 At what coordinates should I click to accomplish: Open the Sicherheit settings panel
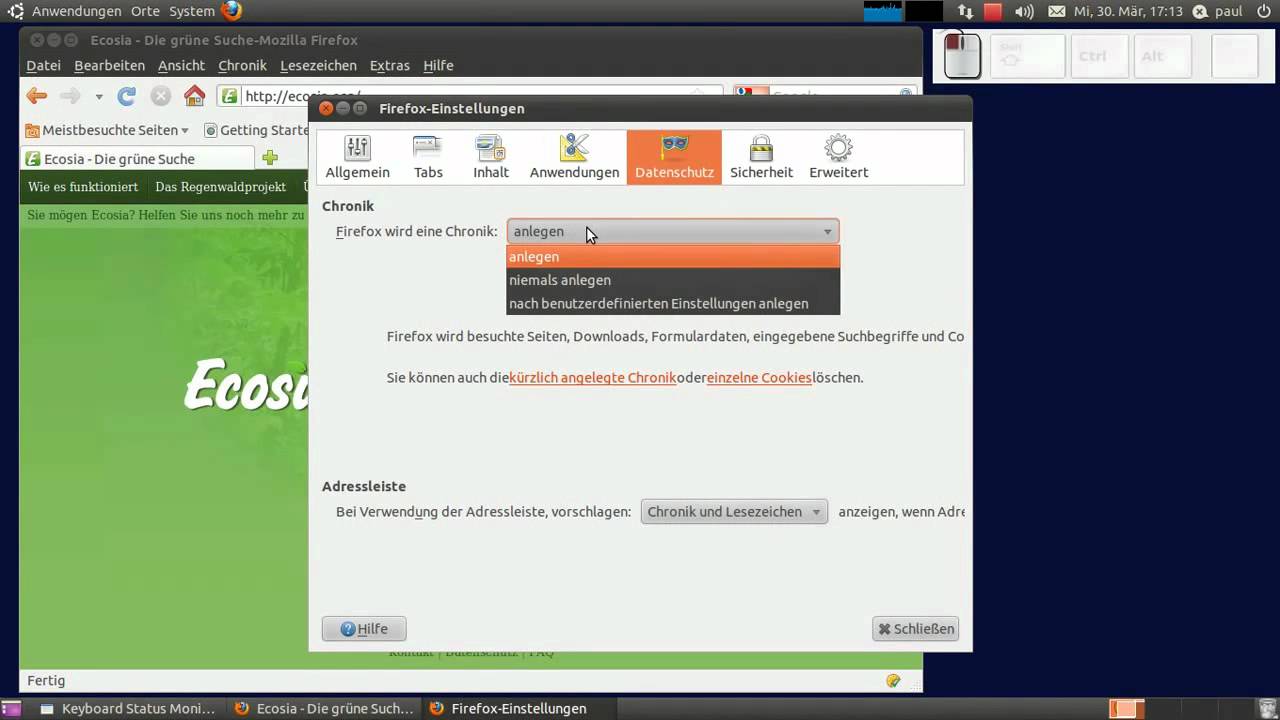click(x=761, y=157)
